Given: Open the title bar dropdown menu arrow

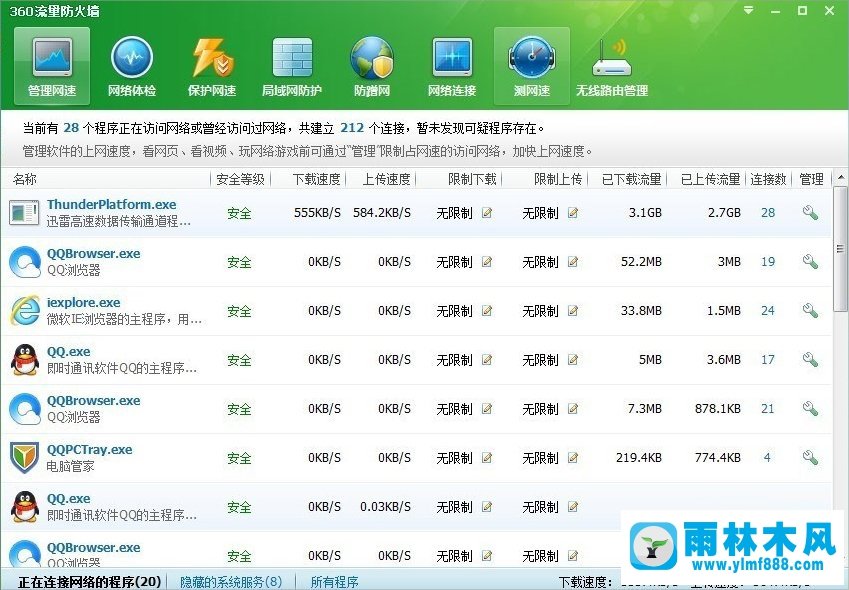Looking at the screenshot, I should [749, 10].
